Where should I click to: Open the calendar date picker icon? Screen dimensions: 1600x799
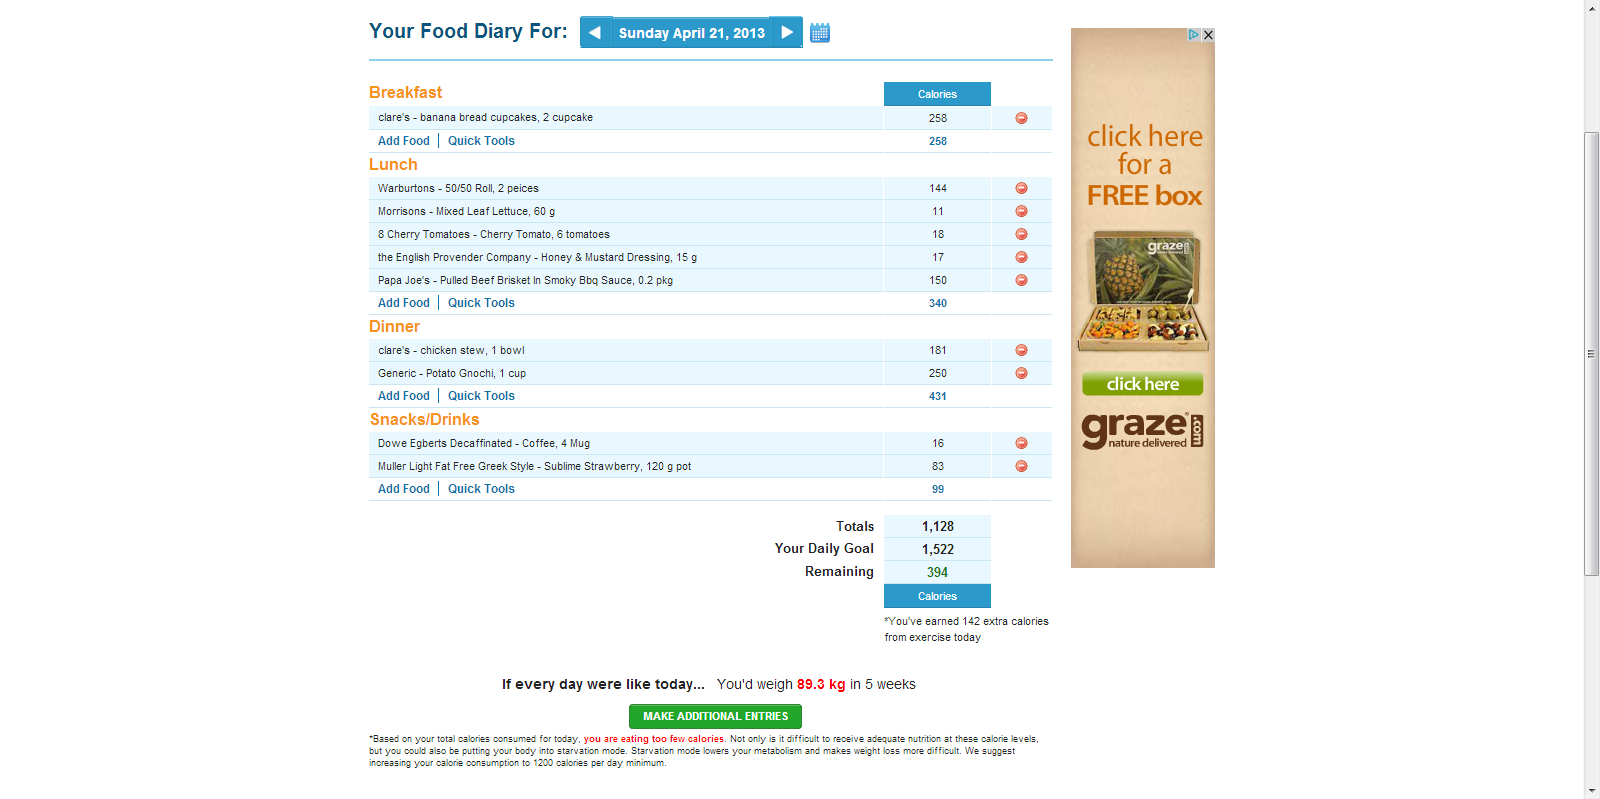tap(820, 33)
